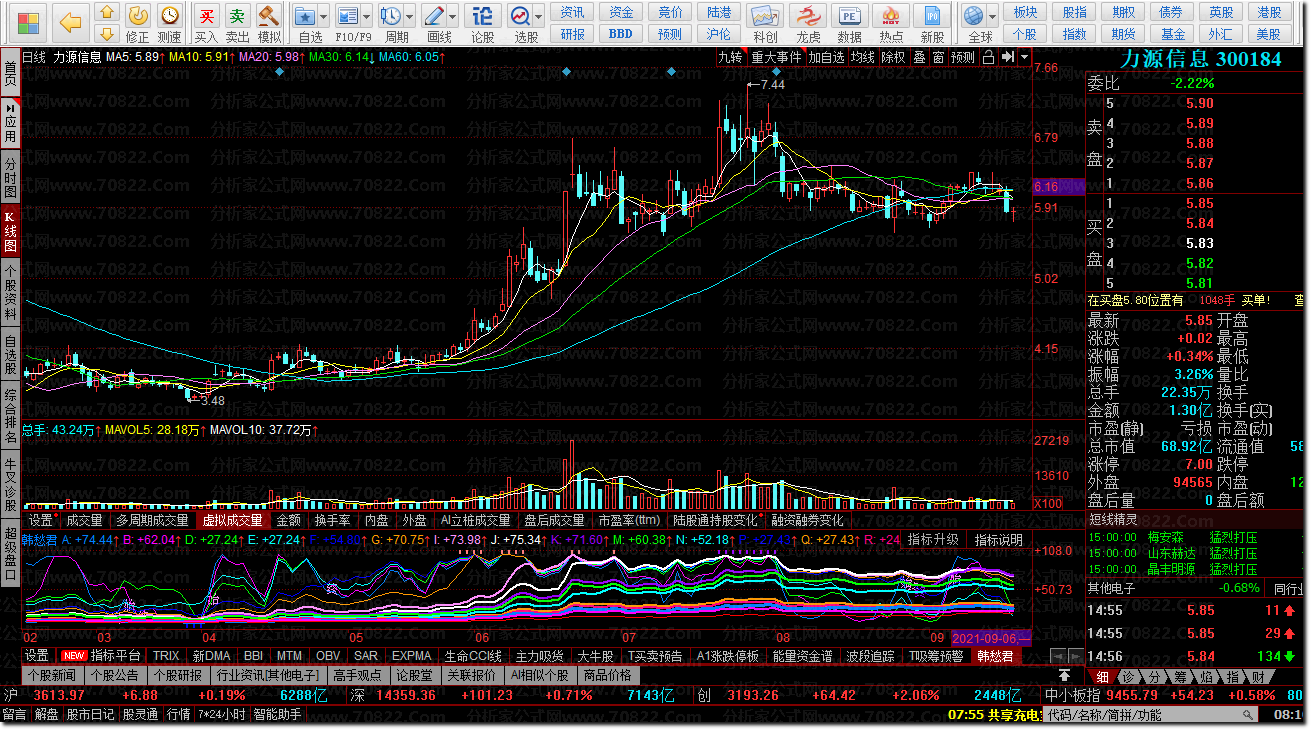The image size is (1312, 730).
Task: Toggle the 均线 moving average display
Action: (x=863, y=57)
